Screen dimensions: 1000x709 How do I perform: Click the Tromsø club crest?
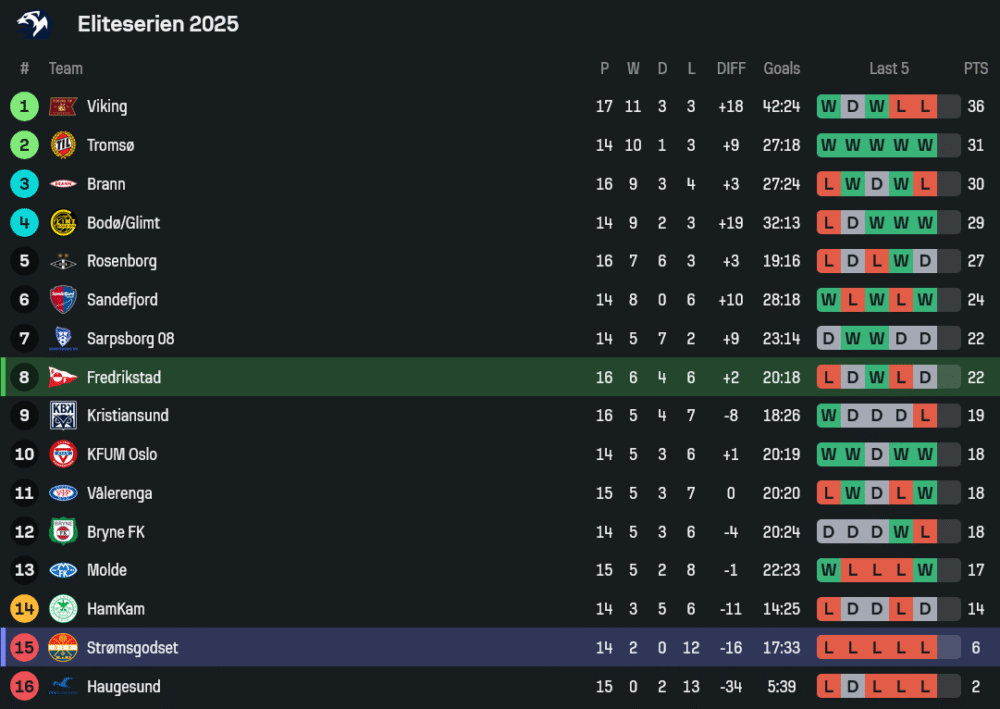pos(63,145)
